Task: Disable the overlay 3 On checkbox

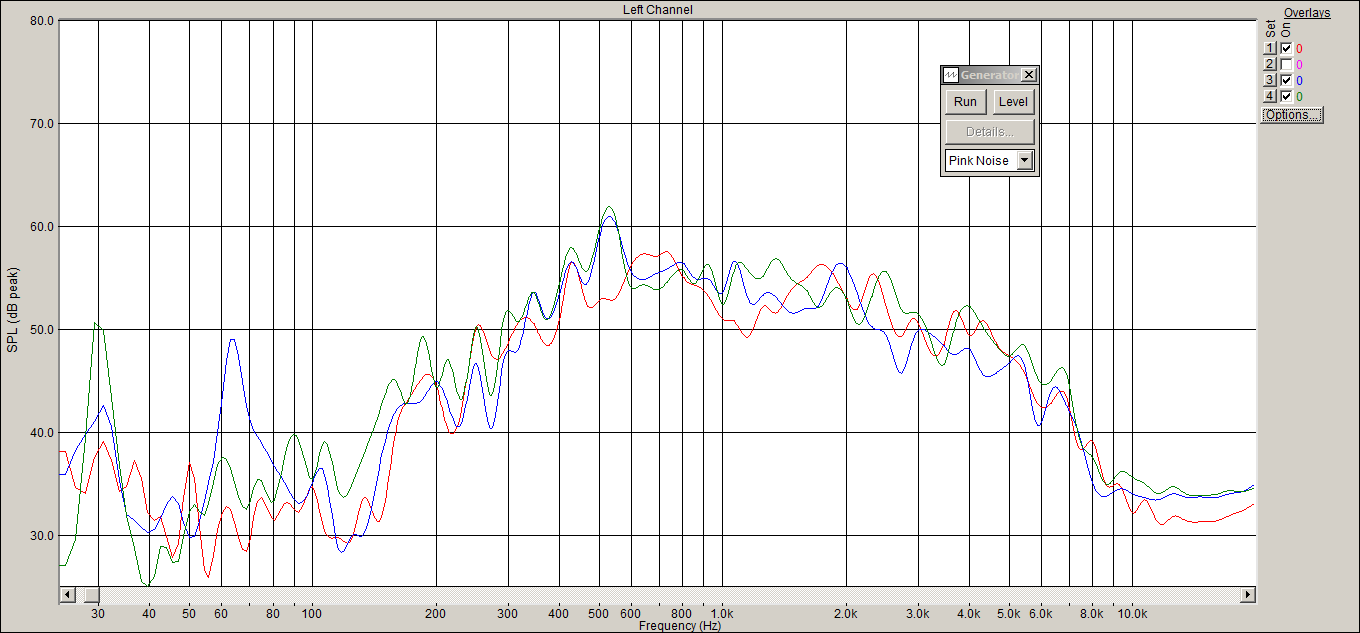Action: [1286, 80]
